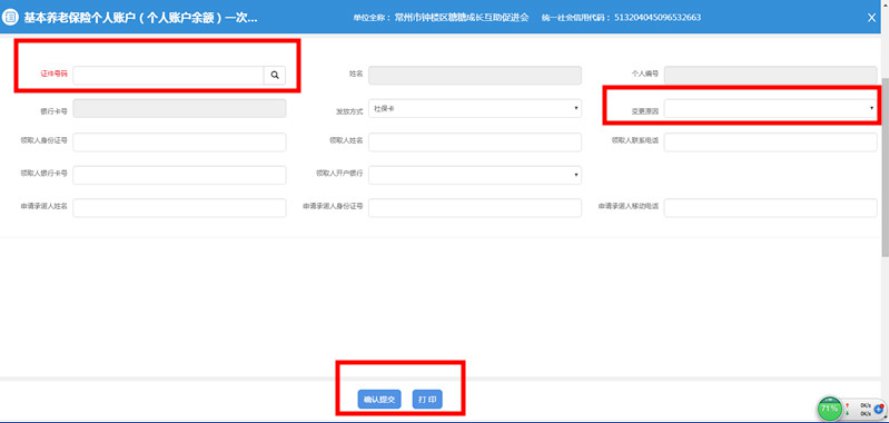
Task: Click the search magnifier beside 证件号码
Action: (275, 75)
